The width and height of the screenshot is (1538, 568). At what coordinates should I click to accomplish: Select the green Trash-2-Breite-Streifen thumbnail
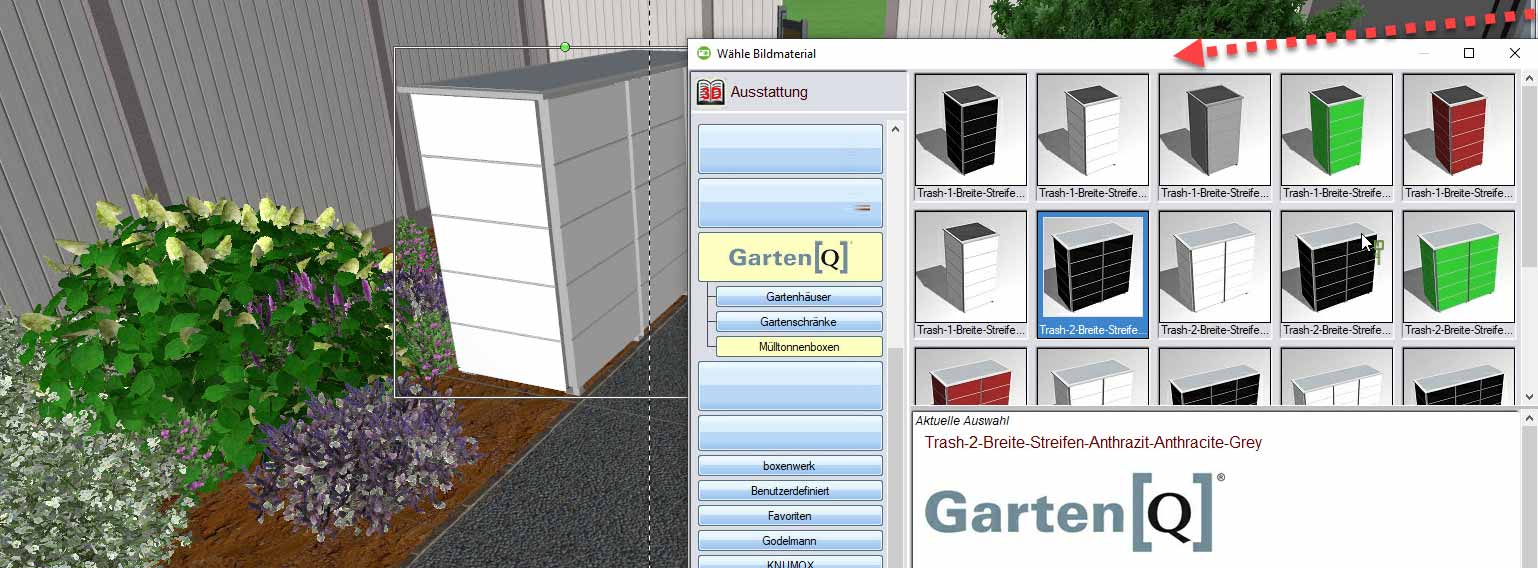pos(1459,274)
